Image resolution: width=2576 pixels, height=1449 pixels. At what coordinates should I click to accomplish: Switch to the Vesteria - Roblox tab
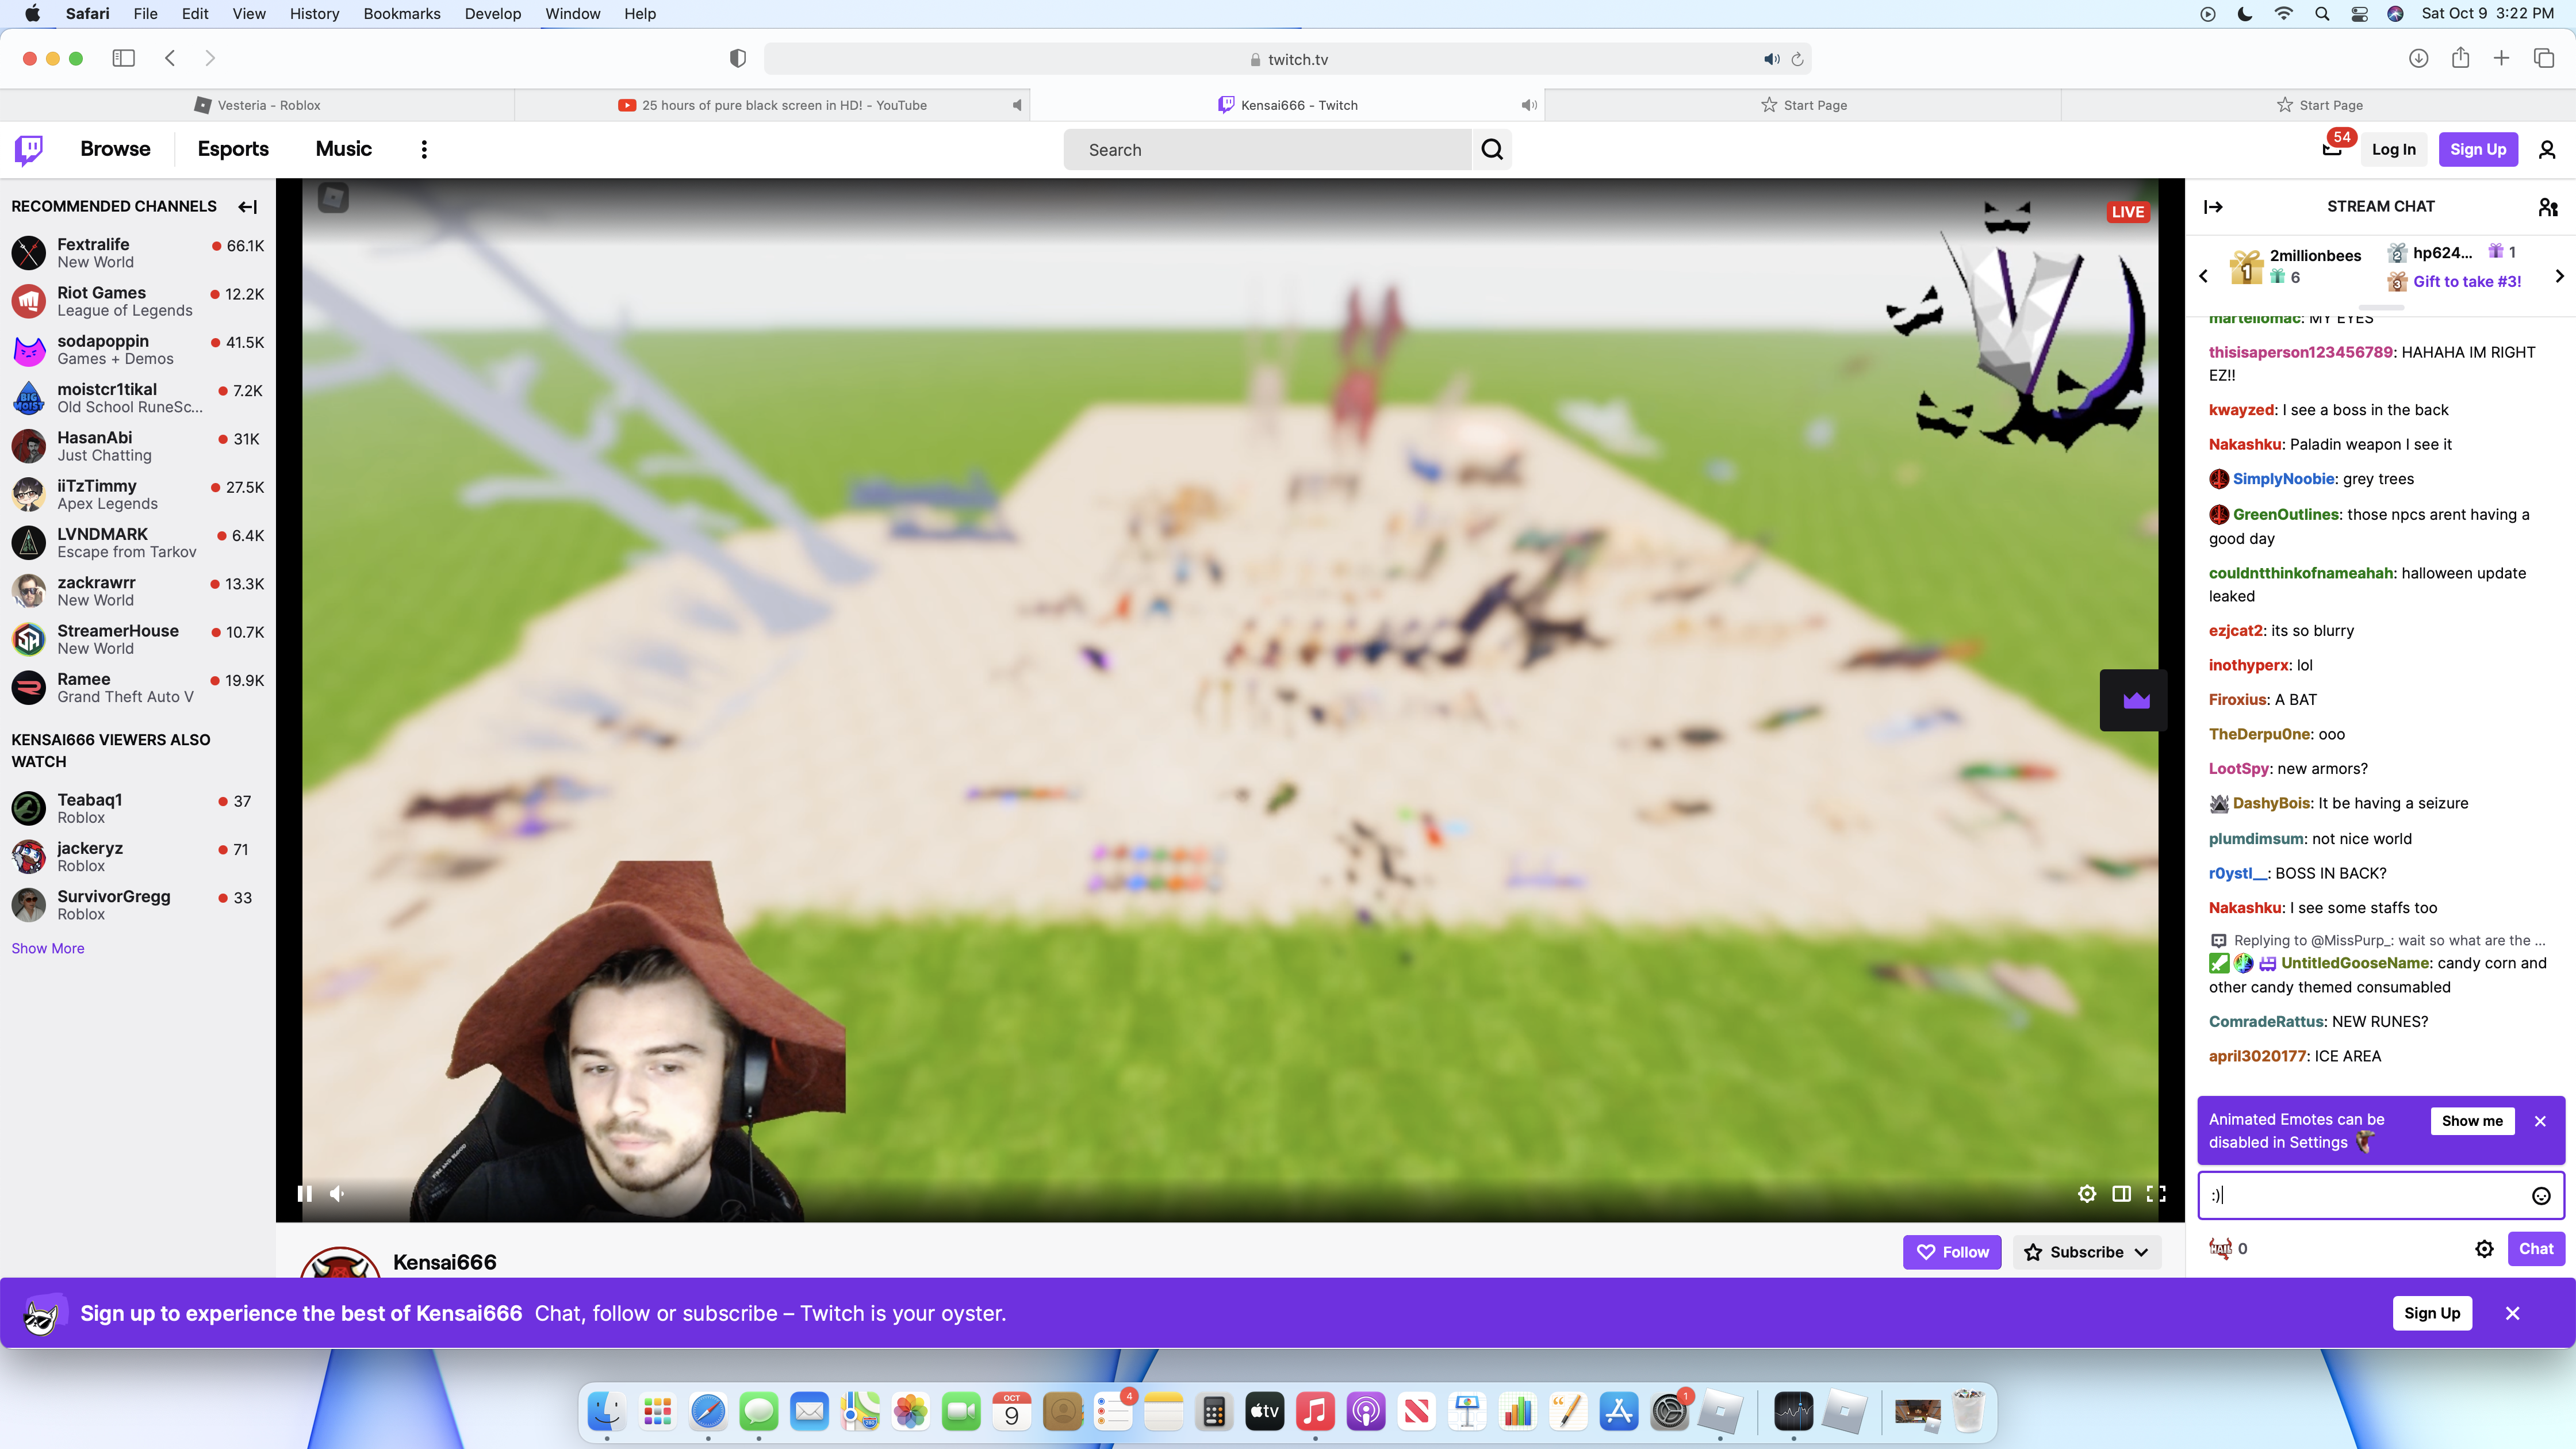258,105
